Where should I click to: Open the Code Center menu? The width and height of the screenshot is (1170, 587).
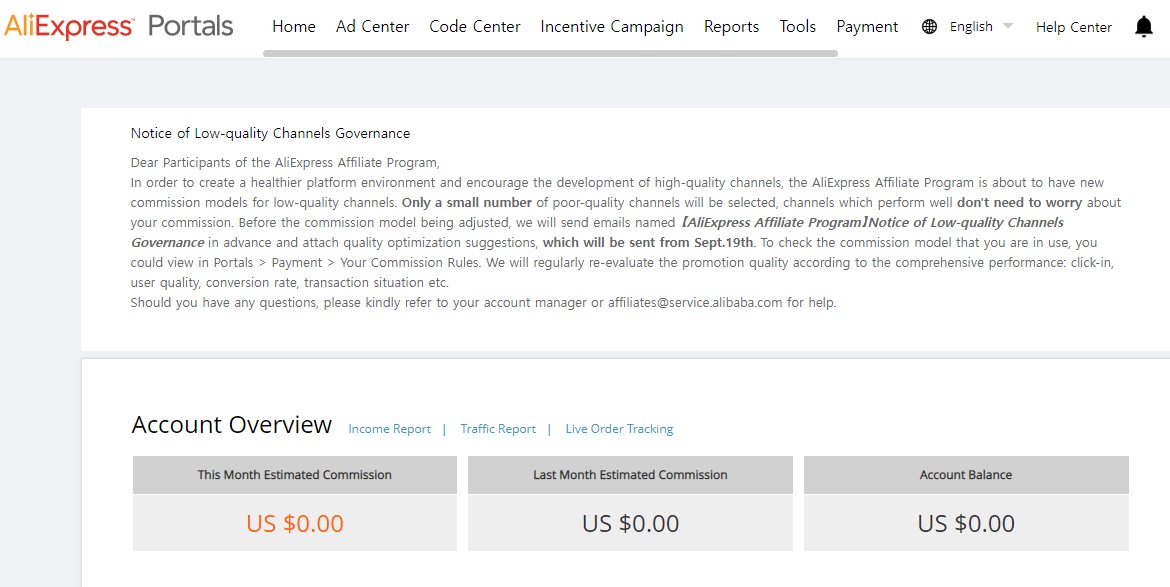tap(475, 27)
